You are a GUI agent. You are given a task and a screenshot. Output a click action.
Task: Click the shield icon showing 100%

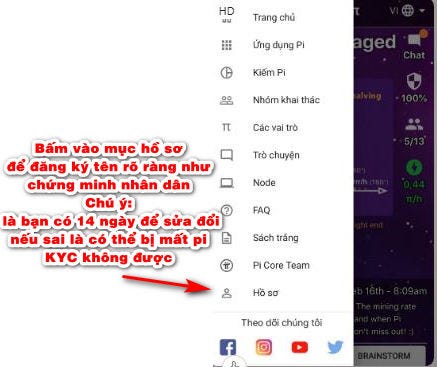pyautogui.click(x=414, y=81)
